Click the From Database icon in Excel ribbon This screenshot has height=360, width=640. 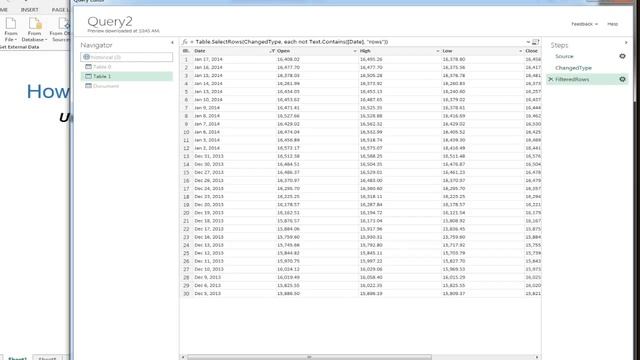tap(34, 24)
